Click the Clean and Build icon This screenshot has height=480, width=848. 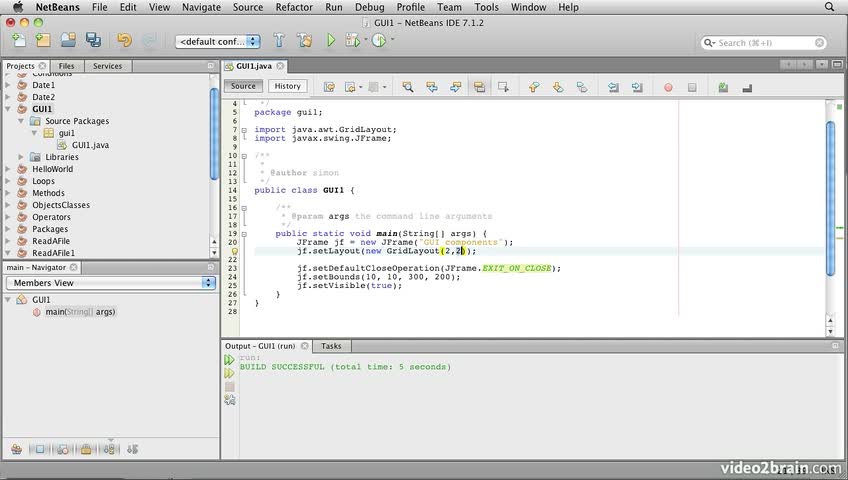(x=304, y=41)
